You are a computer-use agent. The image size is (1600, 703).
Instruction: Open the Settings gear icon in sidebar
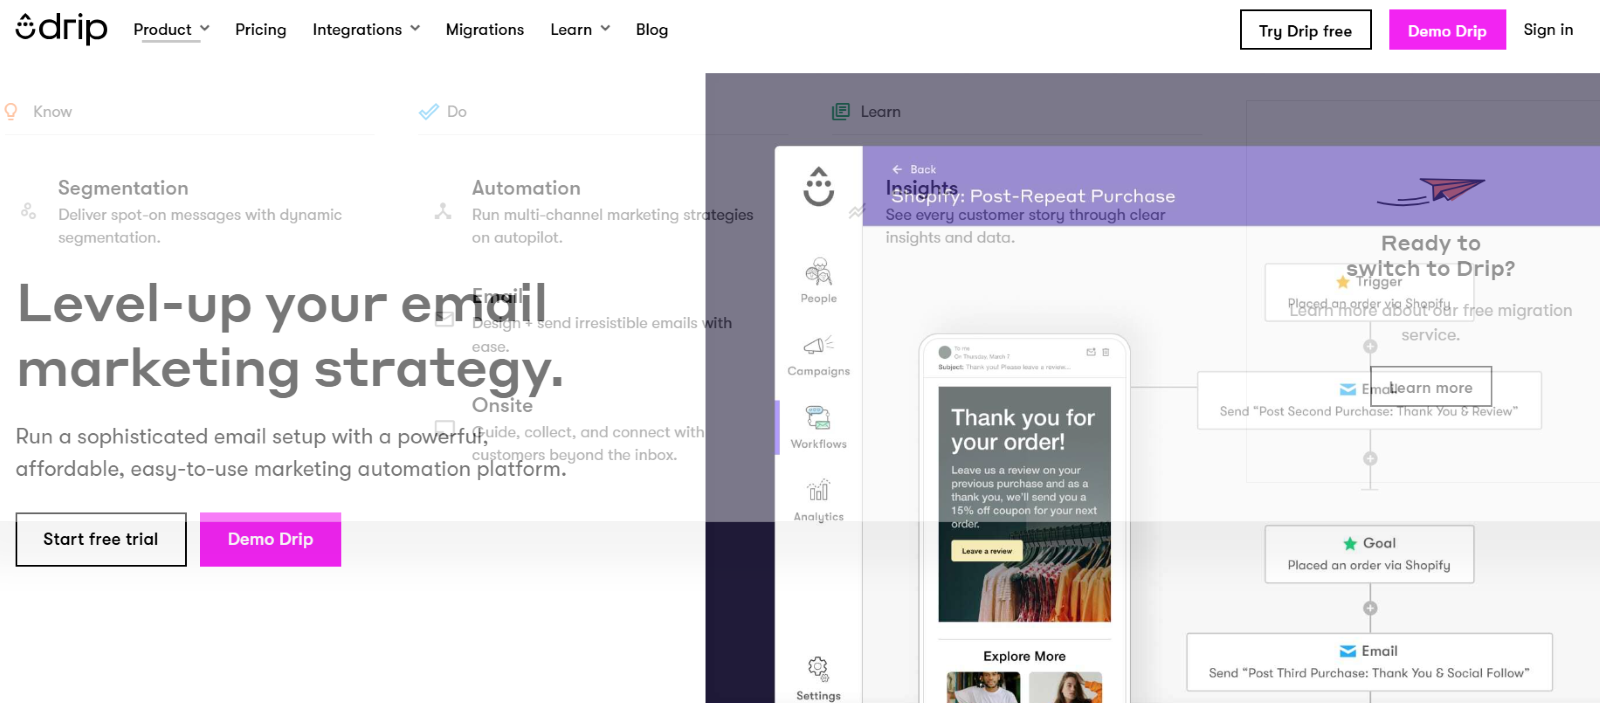pyautogui.click(x=818, y=668)
